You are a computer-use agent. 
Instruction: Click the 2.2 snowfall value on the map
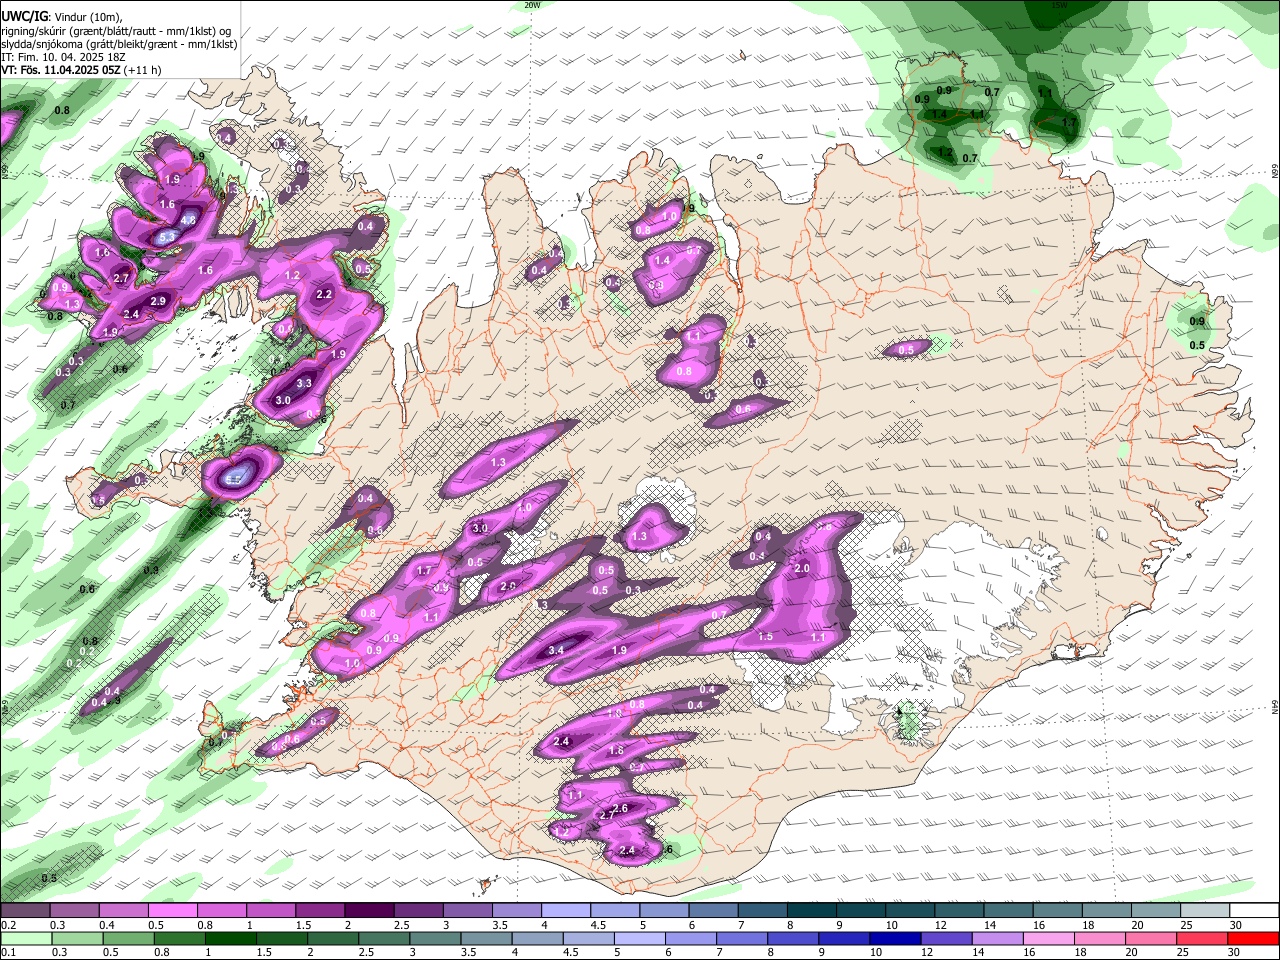tap(324, 294)
